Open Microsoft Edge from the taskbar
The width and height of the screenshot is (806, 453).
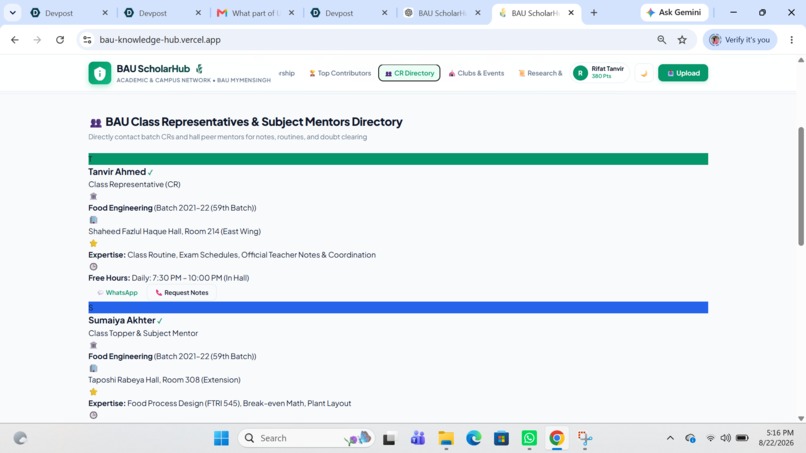tap(473, 438)
